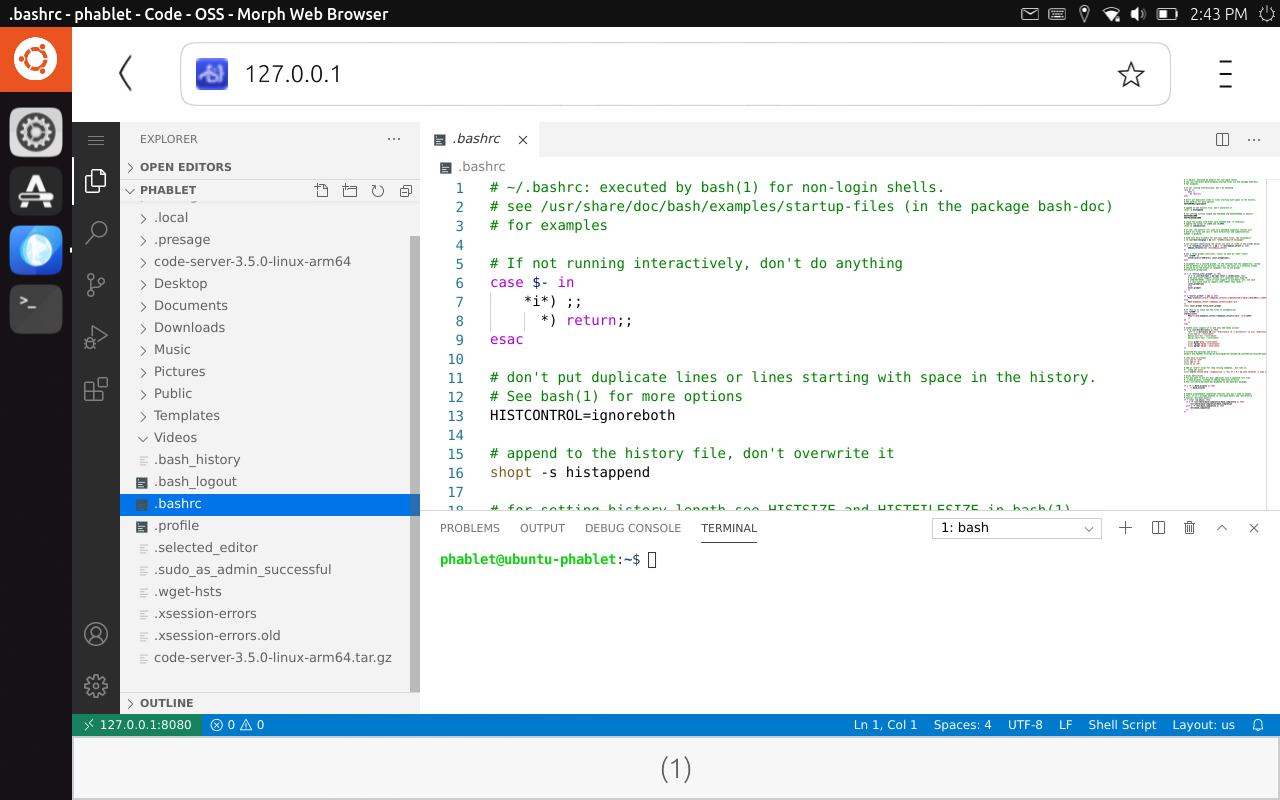
Task: Maximize the terminal panel with chevron up
Action: [x=1221, y=528]
